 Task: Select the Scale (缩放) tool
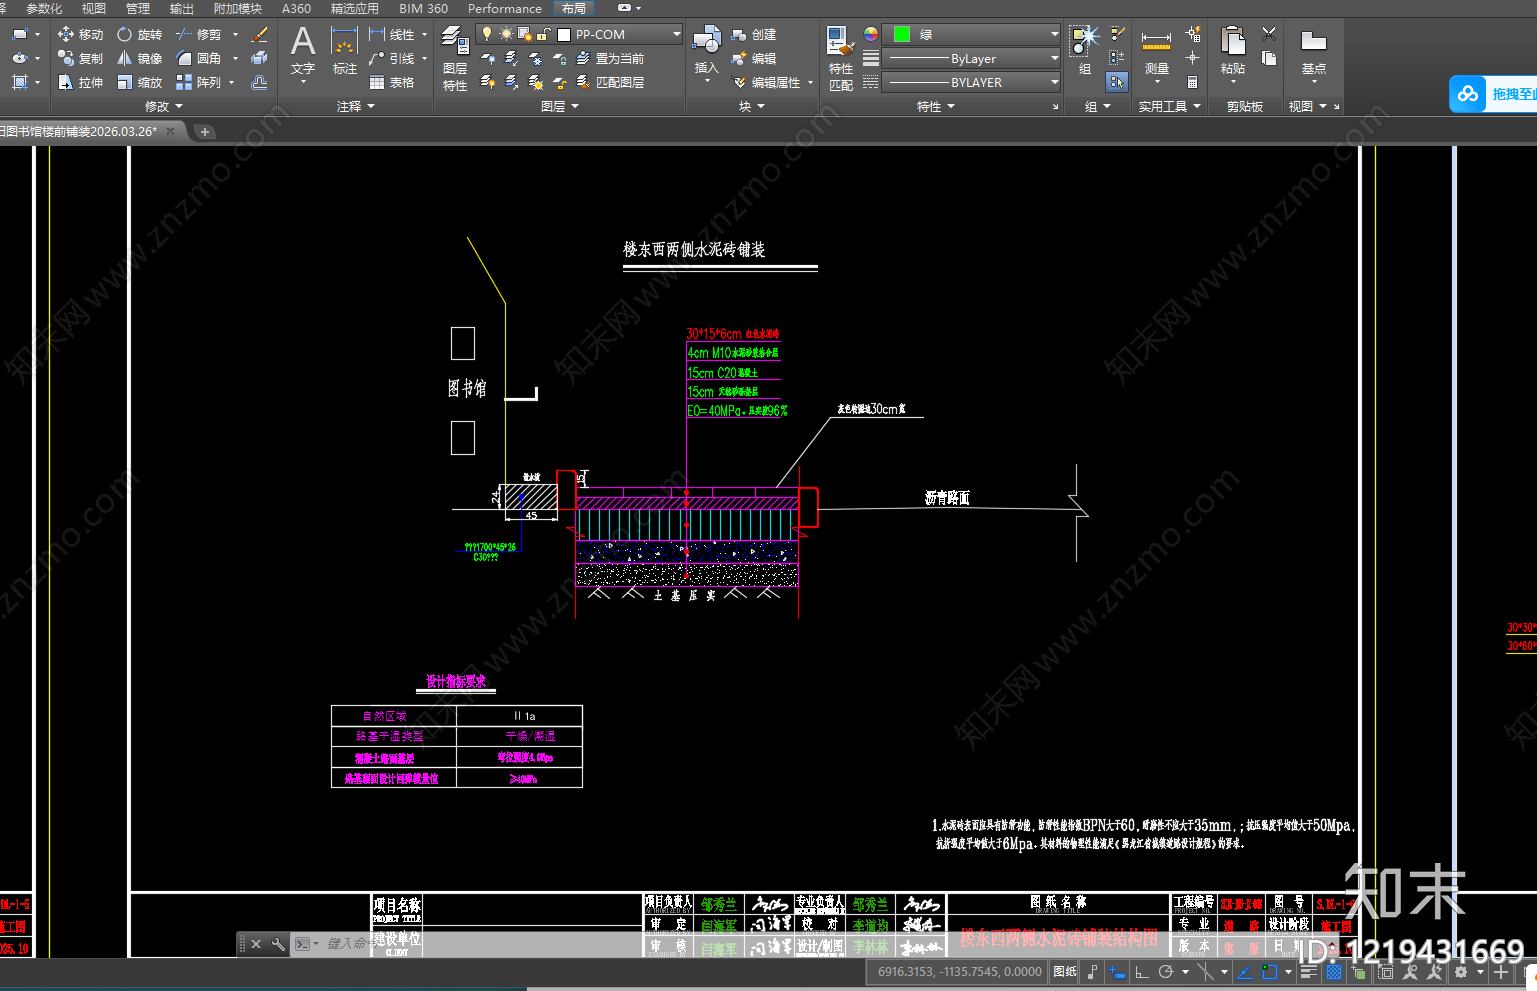[139, 82]
